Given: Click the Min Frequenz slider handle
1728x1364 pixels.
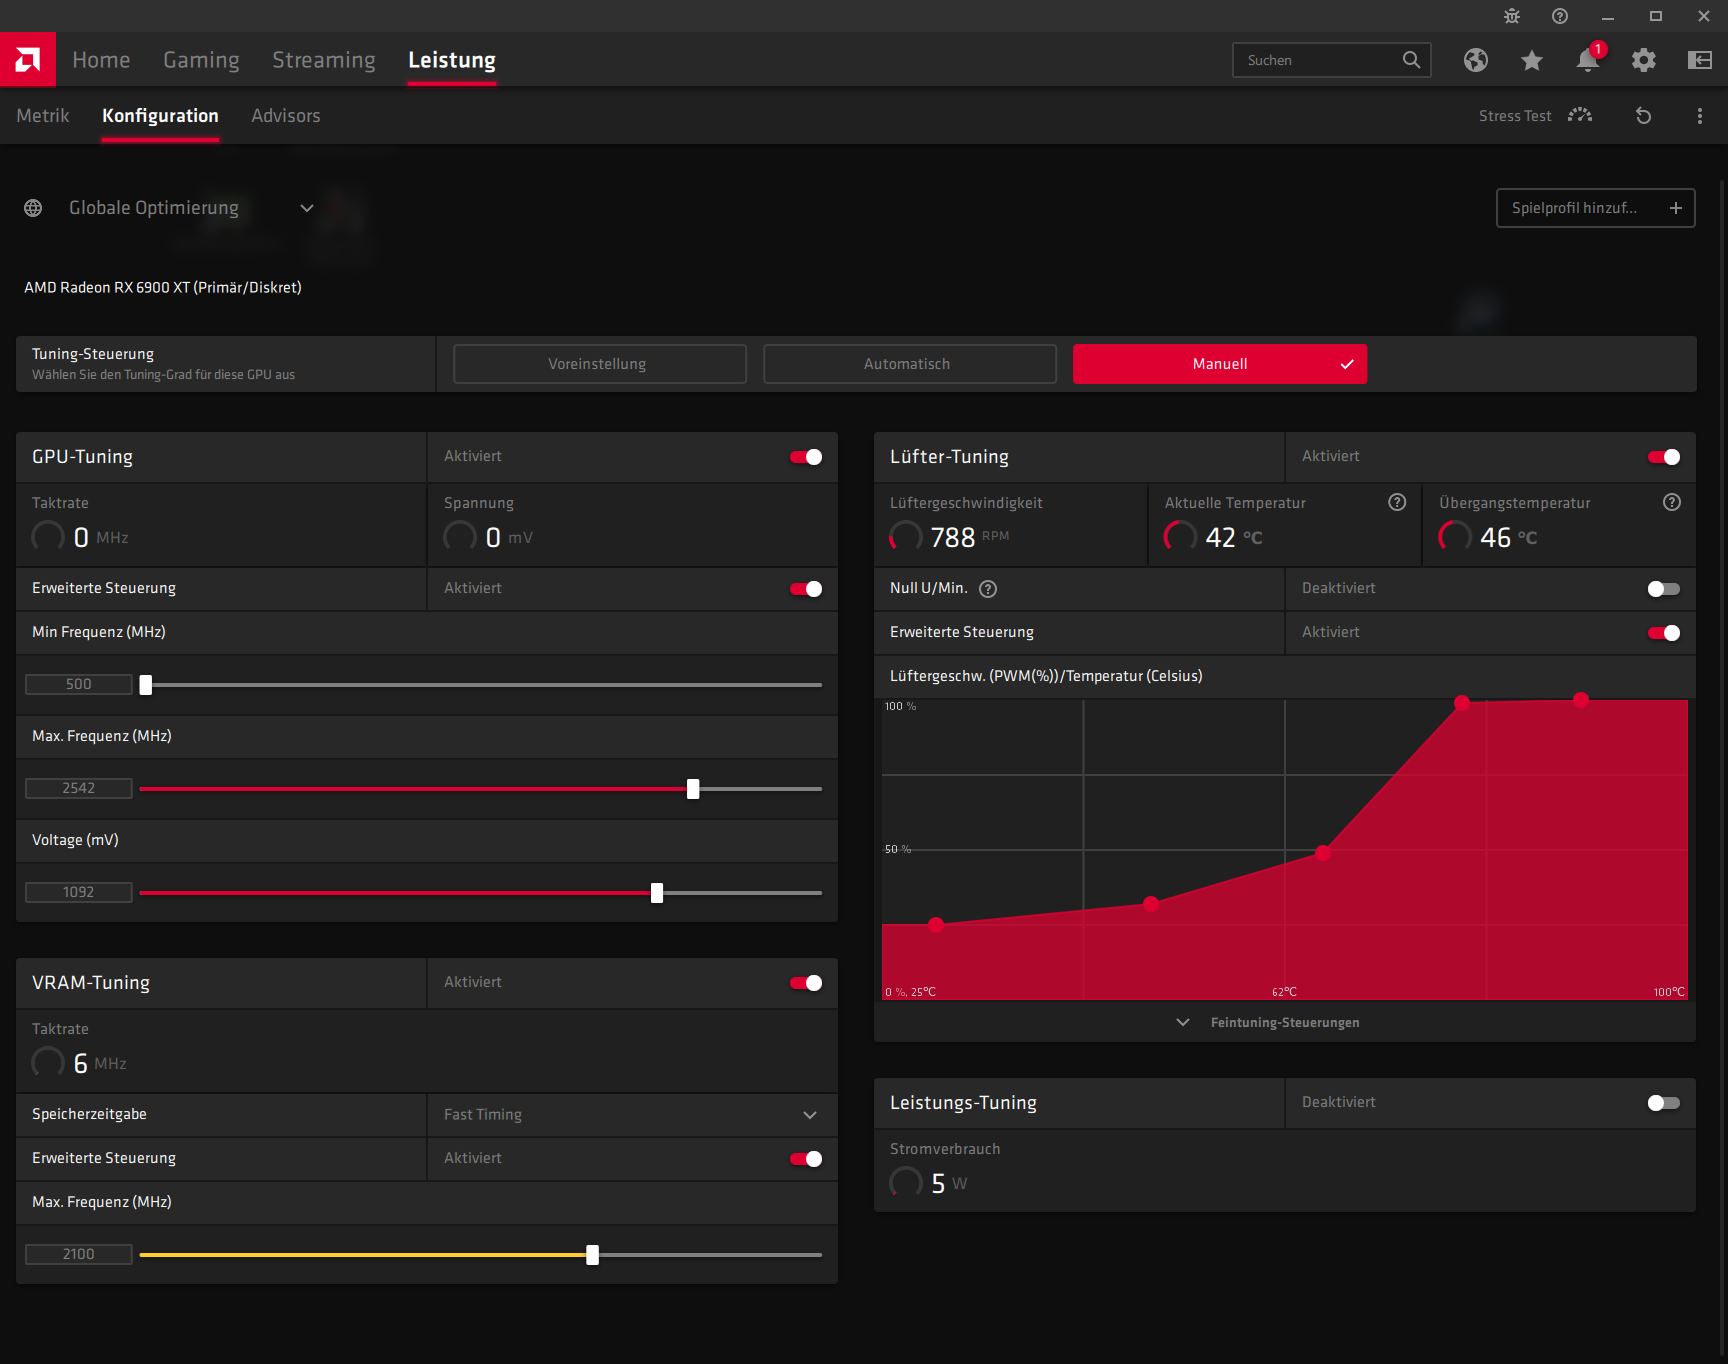Looking at the screenshot, I should pyautogui.click(x=146, y=685).
